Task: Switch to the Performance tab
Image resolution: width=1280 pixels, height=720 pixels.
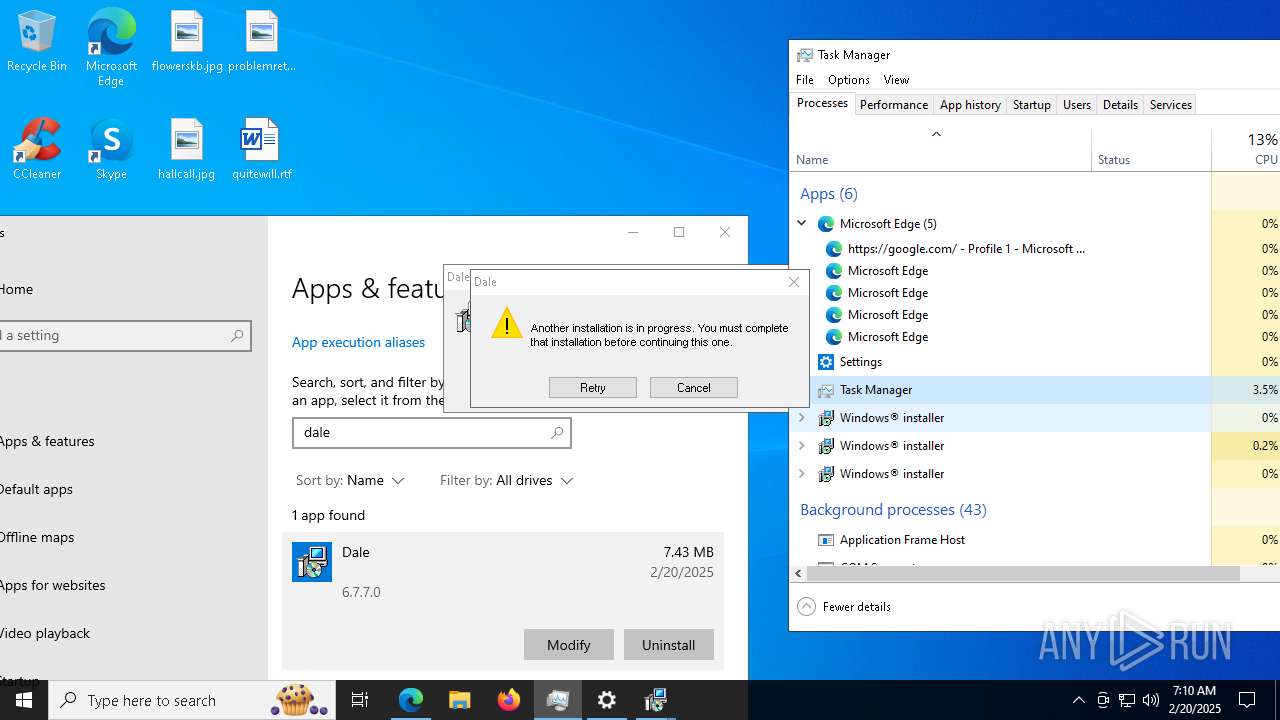Action: click(x=894, y=105)
